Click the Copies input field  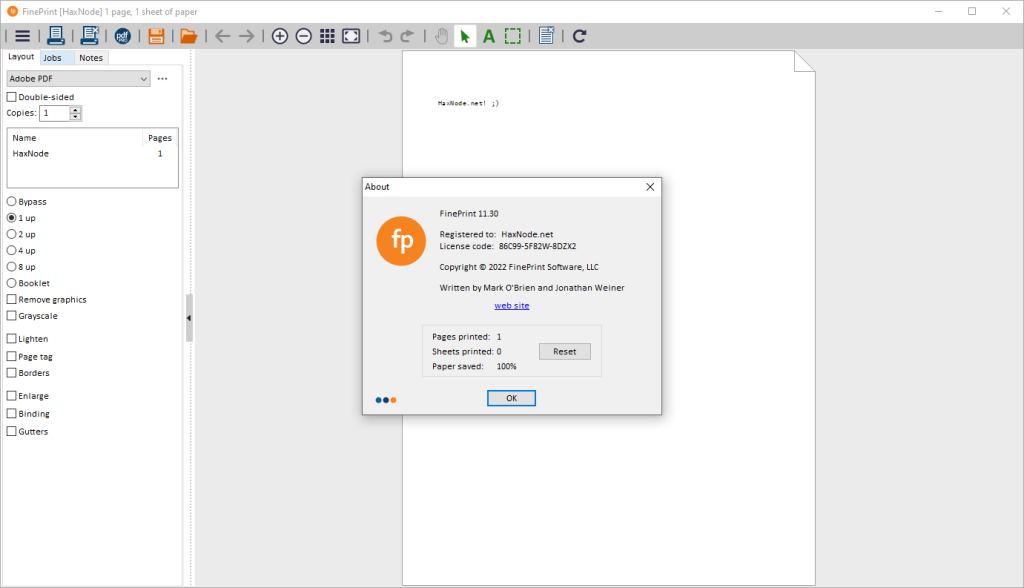tap(54, 113)
